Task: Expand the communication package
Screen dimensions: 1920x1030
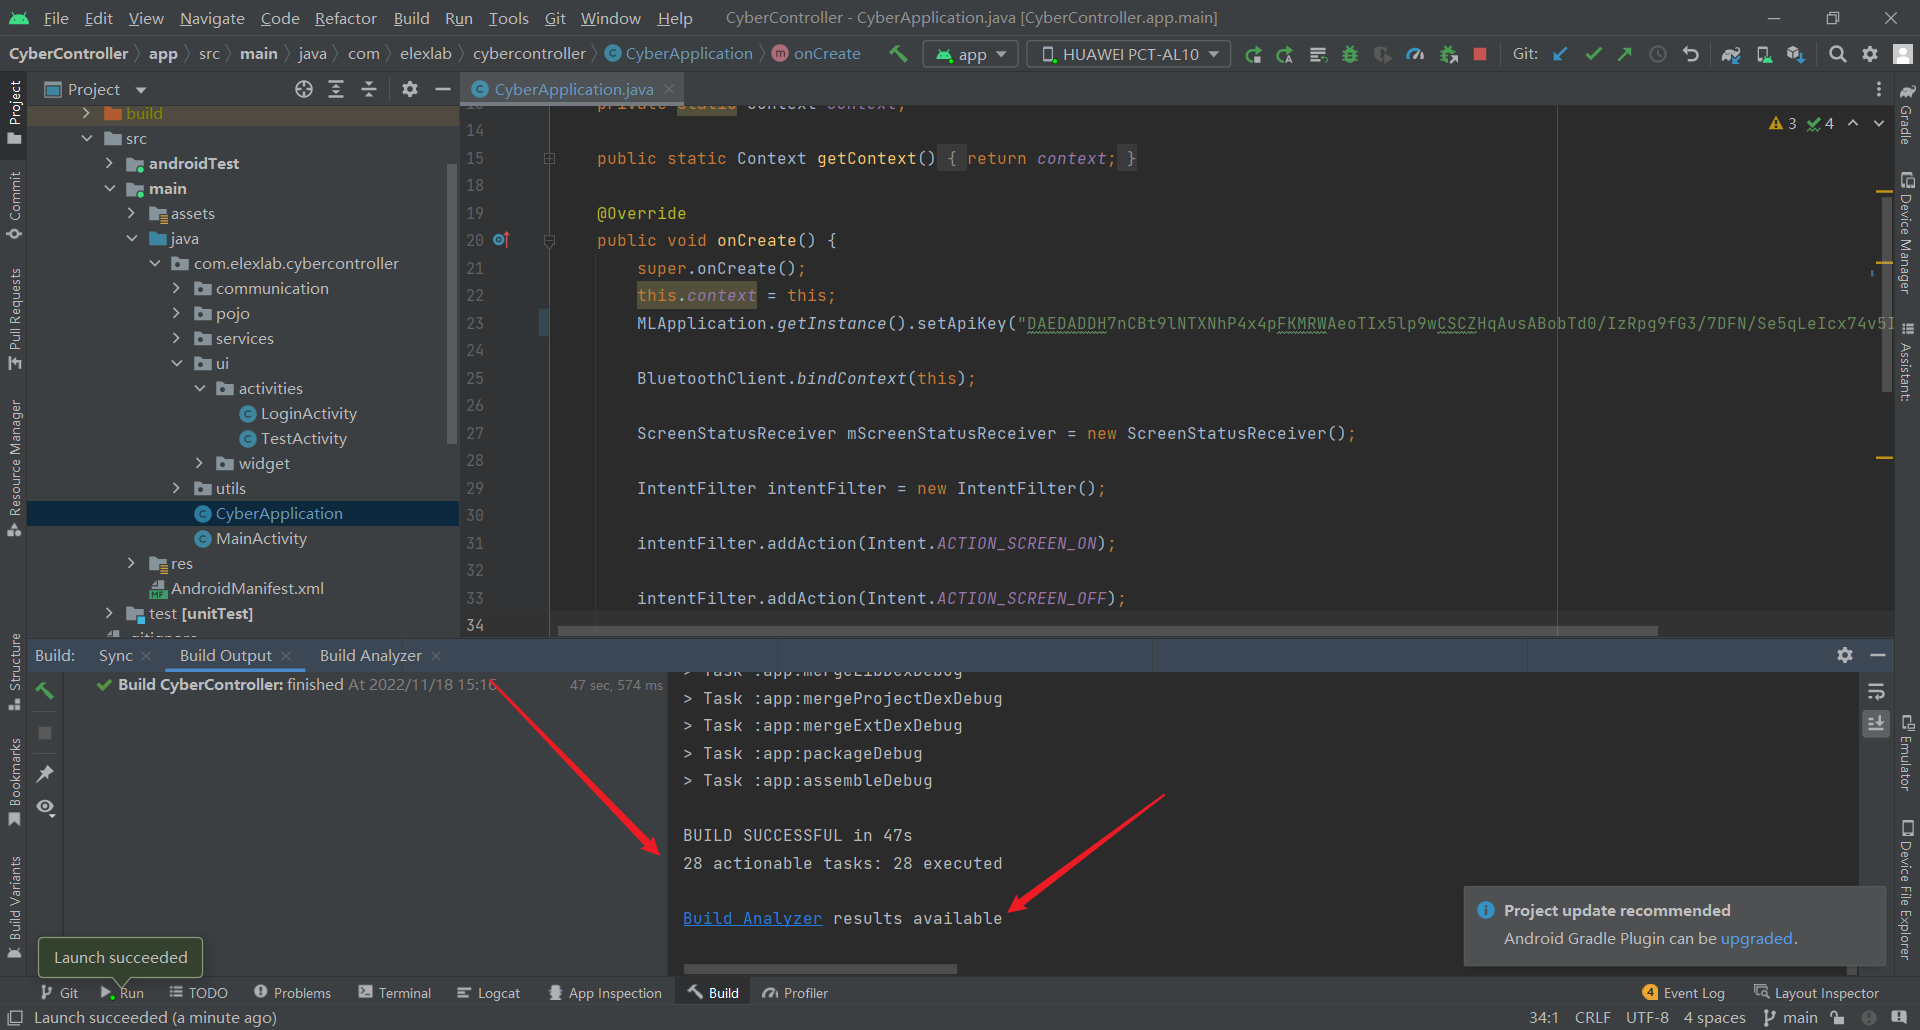Action: [x=176, y=288]
